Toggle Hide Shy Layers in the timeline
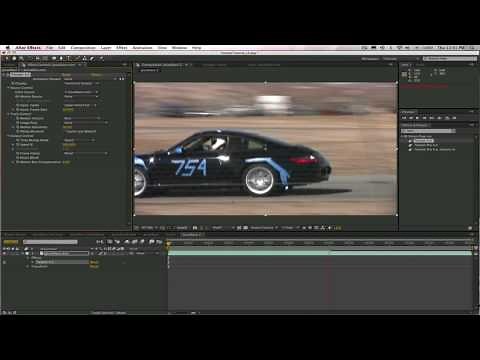The width and height of the screenshot is (480, 360). 127,242
